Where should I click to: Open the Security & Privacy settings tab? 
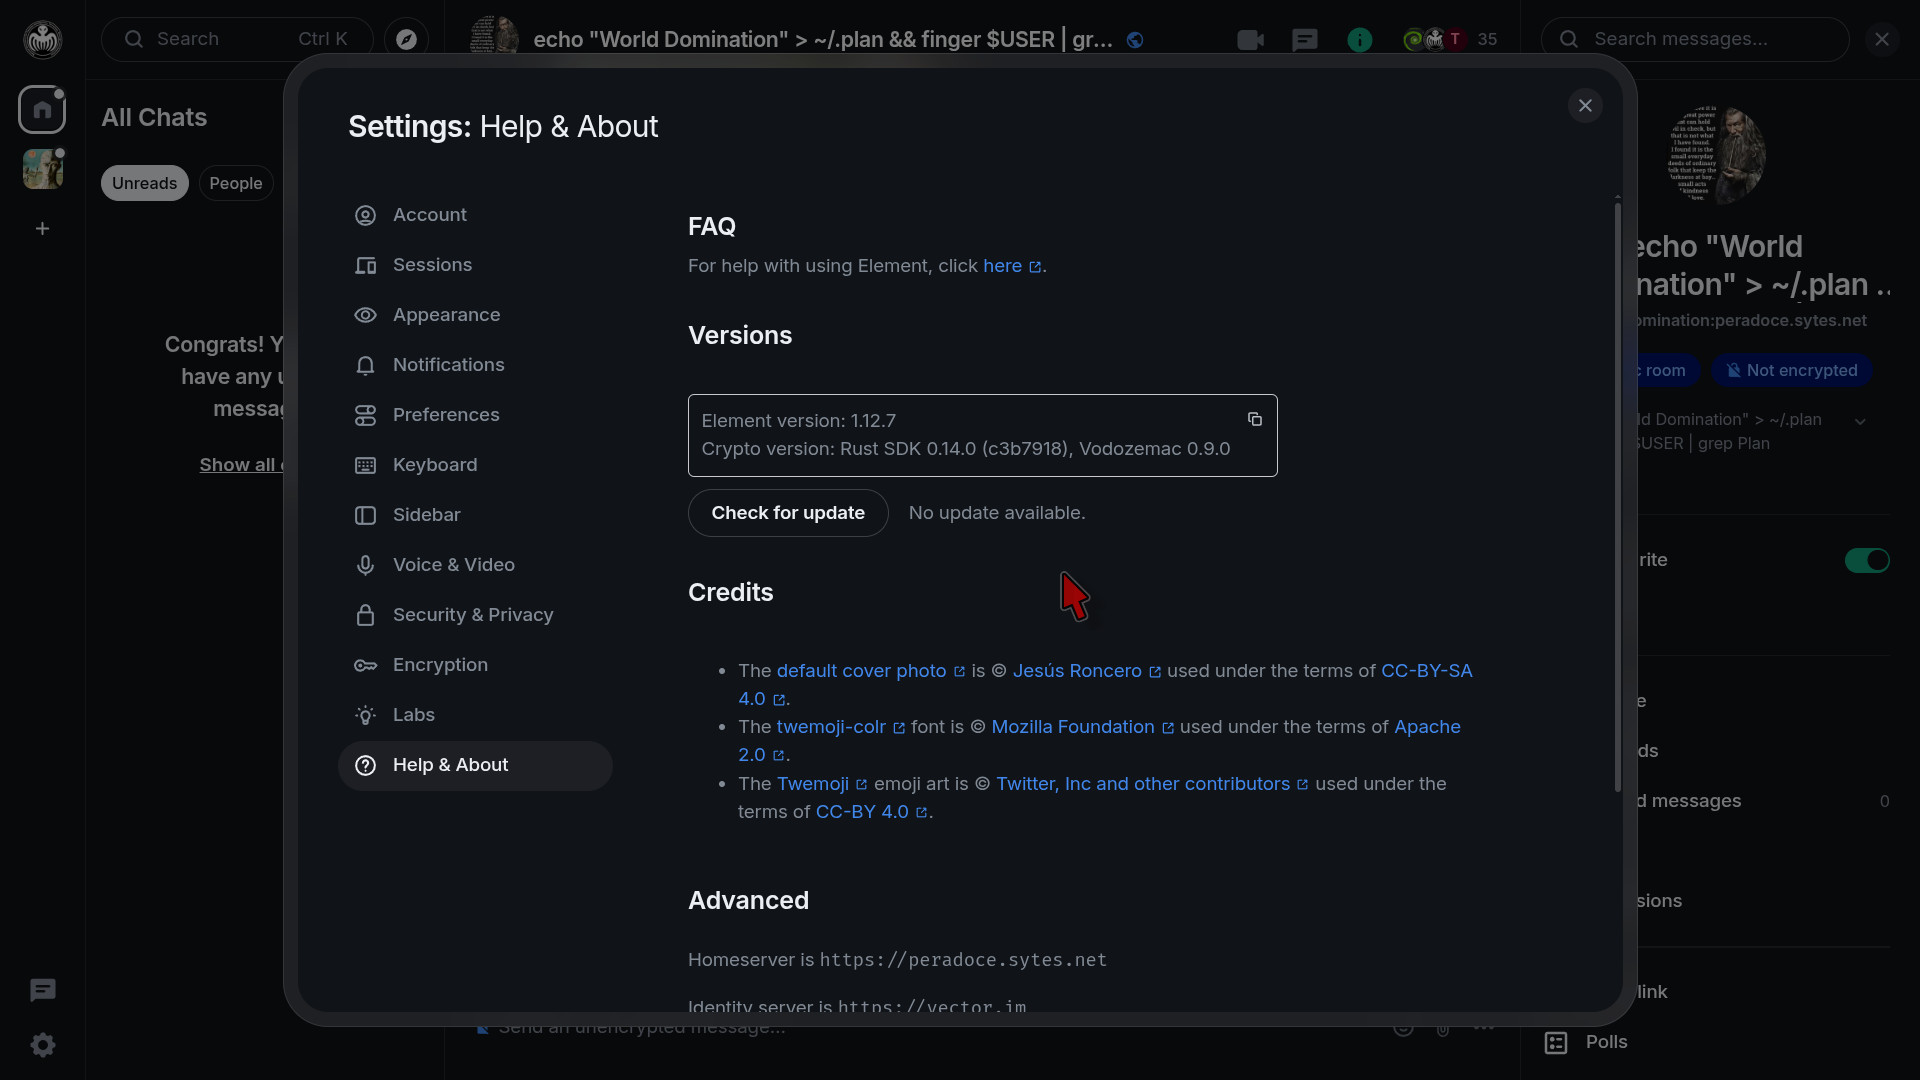click(473, 615)
